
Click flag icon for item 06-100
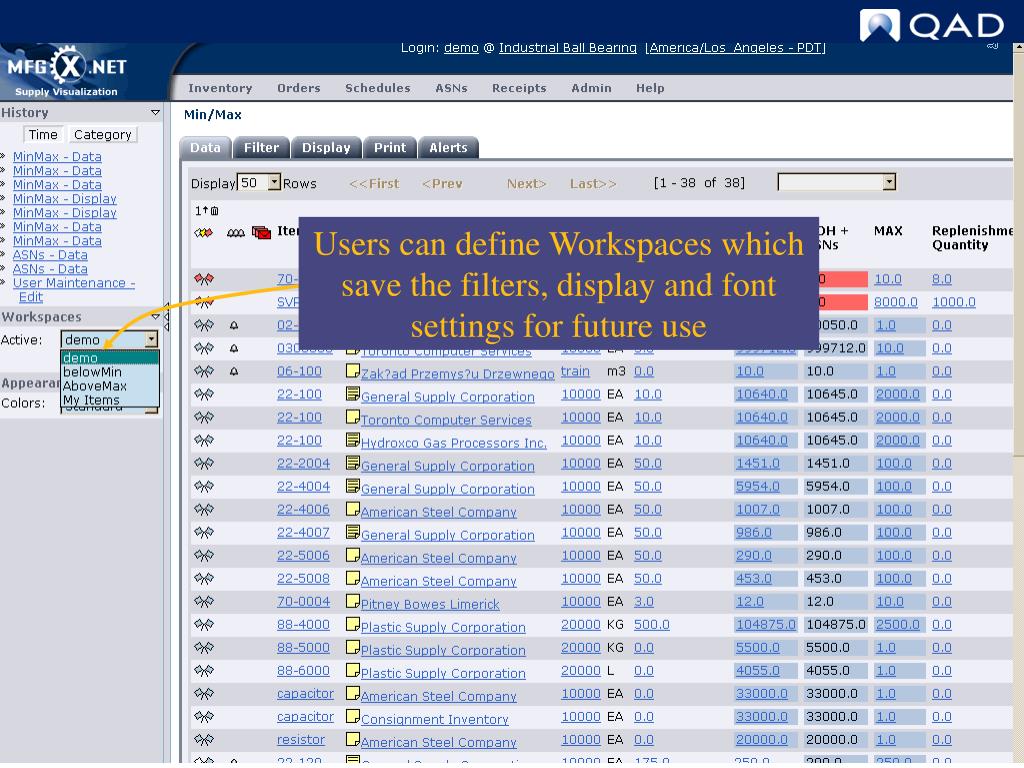pos(204,372)
